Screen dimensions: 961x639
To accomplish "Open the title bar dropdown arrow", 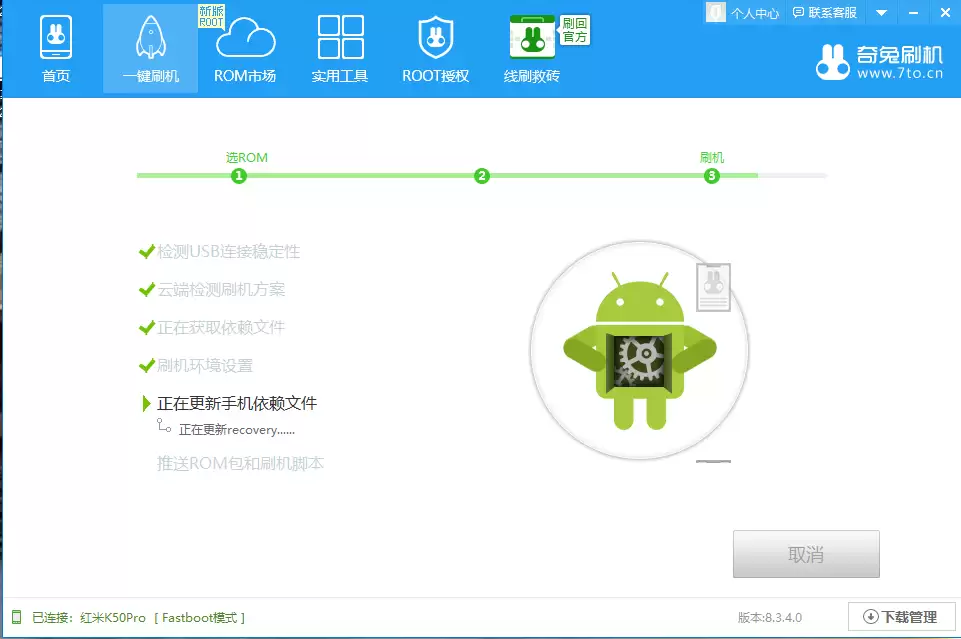I will click(880, 12).
